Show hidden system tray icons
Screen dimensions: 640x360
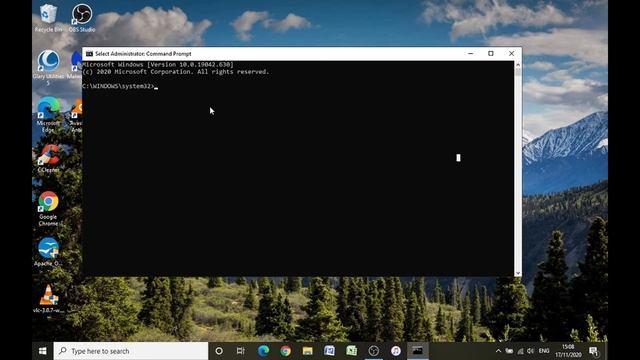[x=498, y=351]
